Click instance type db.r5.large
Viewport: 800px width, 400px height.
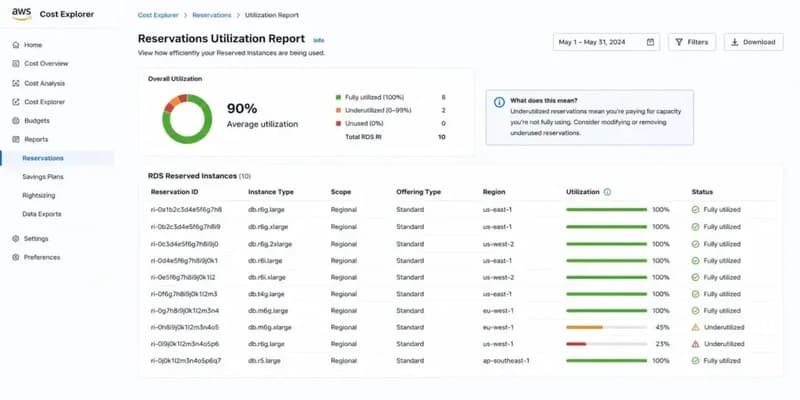tap(263, 361)
